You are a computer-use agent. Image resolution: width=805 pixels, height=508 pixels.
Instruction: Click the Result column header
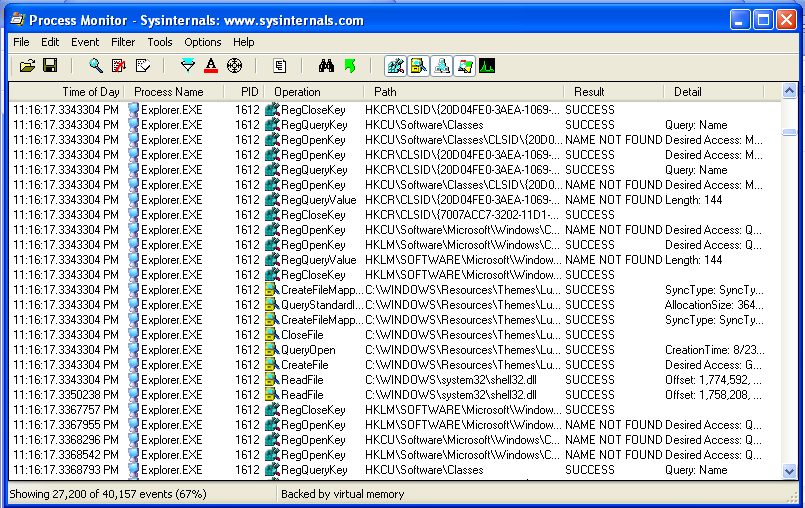(589, 92)
